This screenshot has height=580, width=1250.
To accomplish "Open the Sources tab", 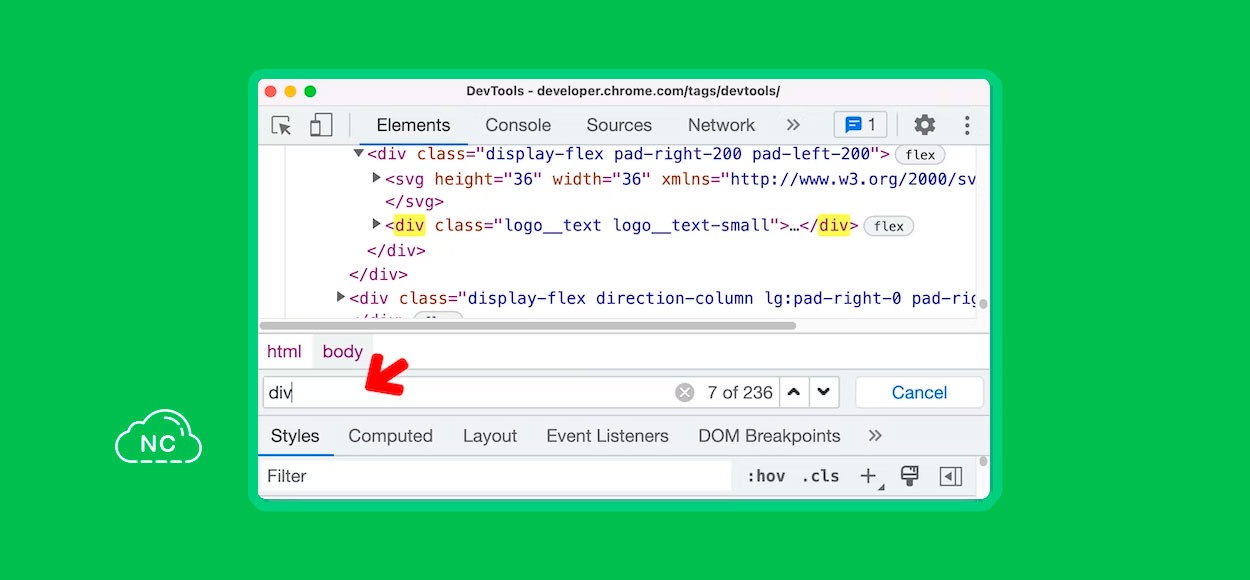I will click(x=619, y=125).
